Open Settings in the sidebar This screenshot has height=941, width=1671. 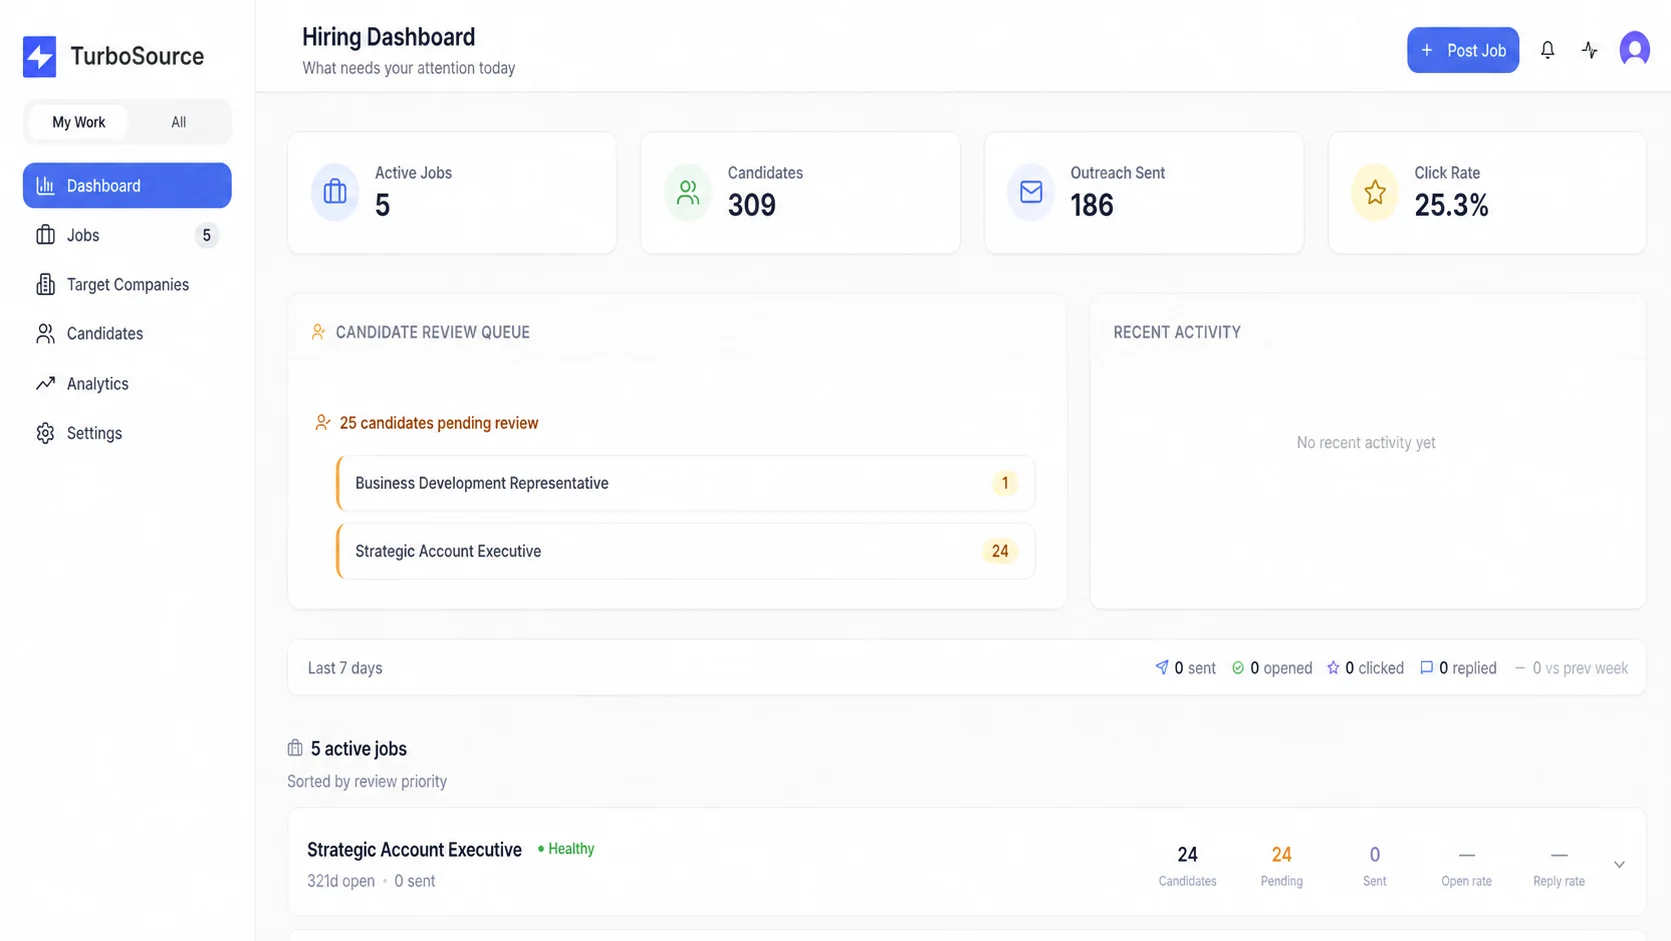click(x=127, y=433)
